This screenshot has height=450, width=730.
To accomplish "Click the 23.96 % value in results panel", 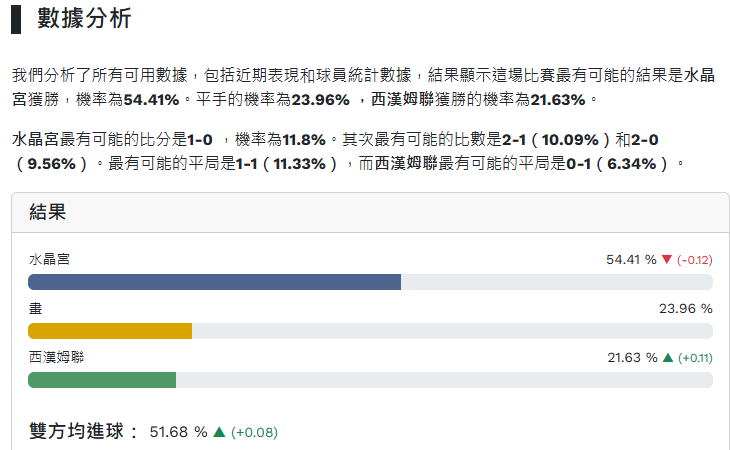I will pos(685,308).
